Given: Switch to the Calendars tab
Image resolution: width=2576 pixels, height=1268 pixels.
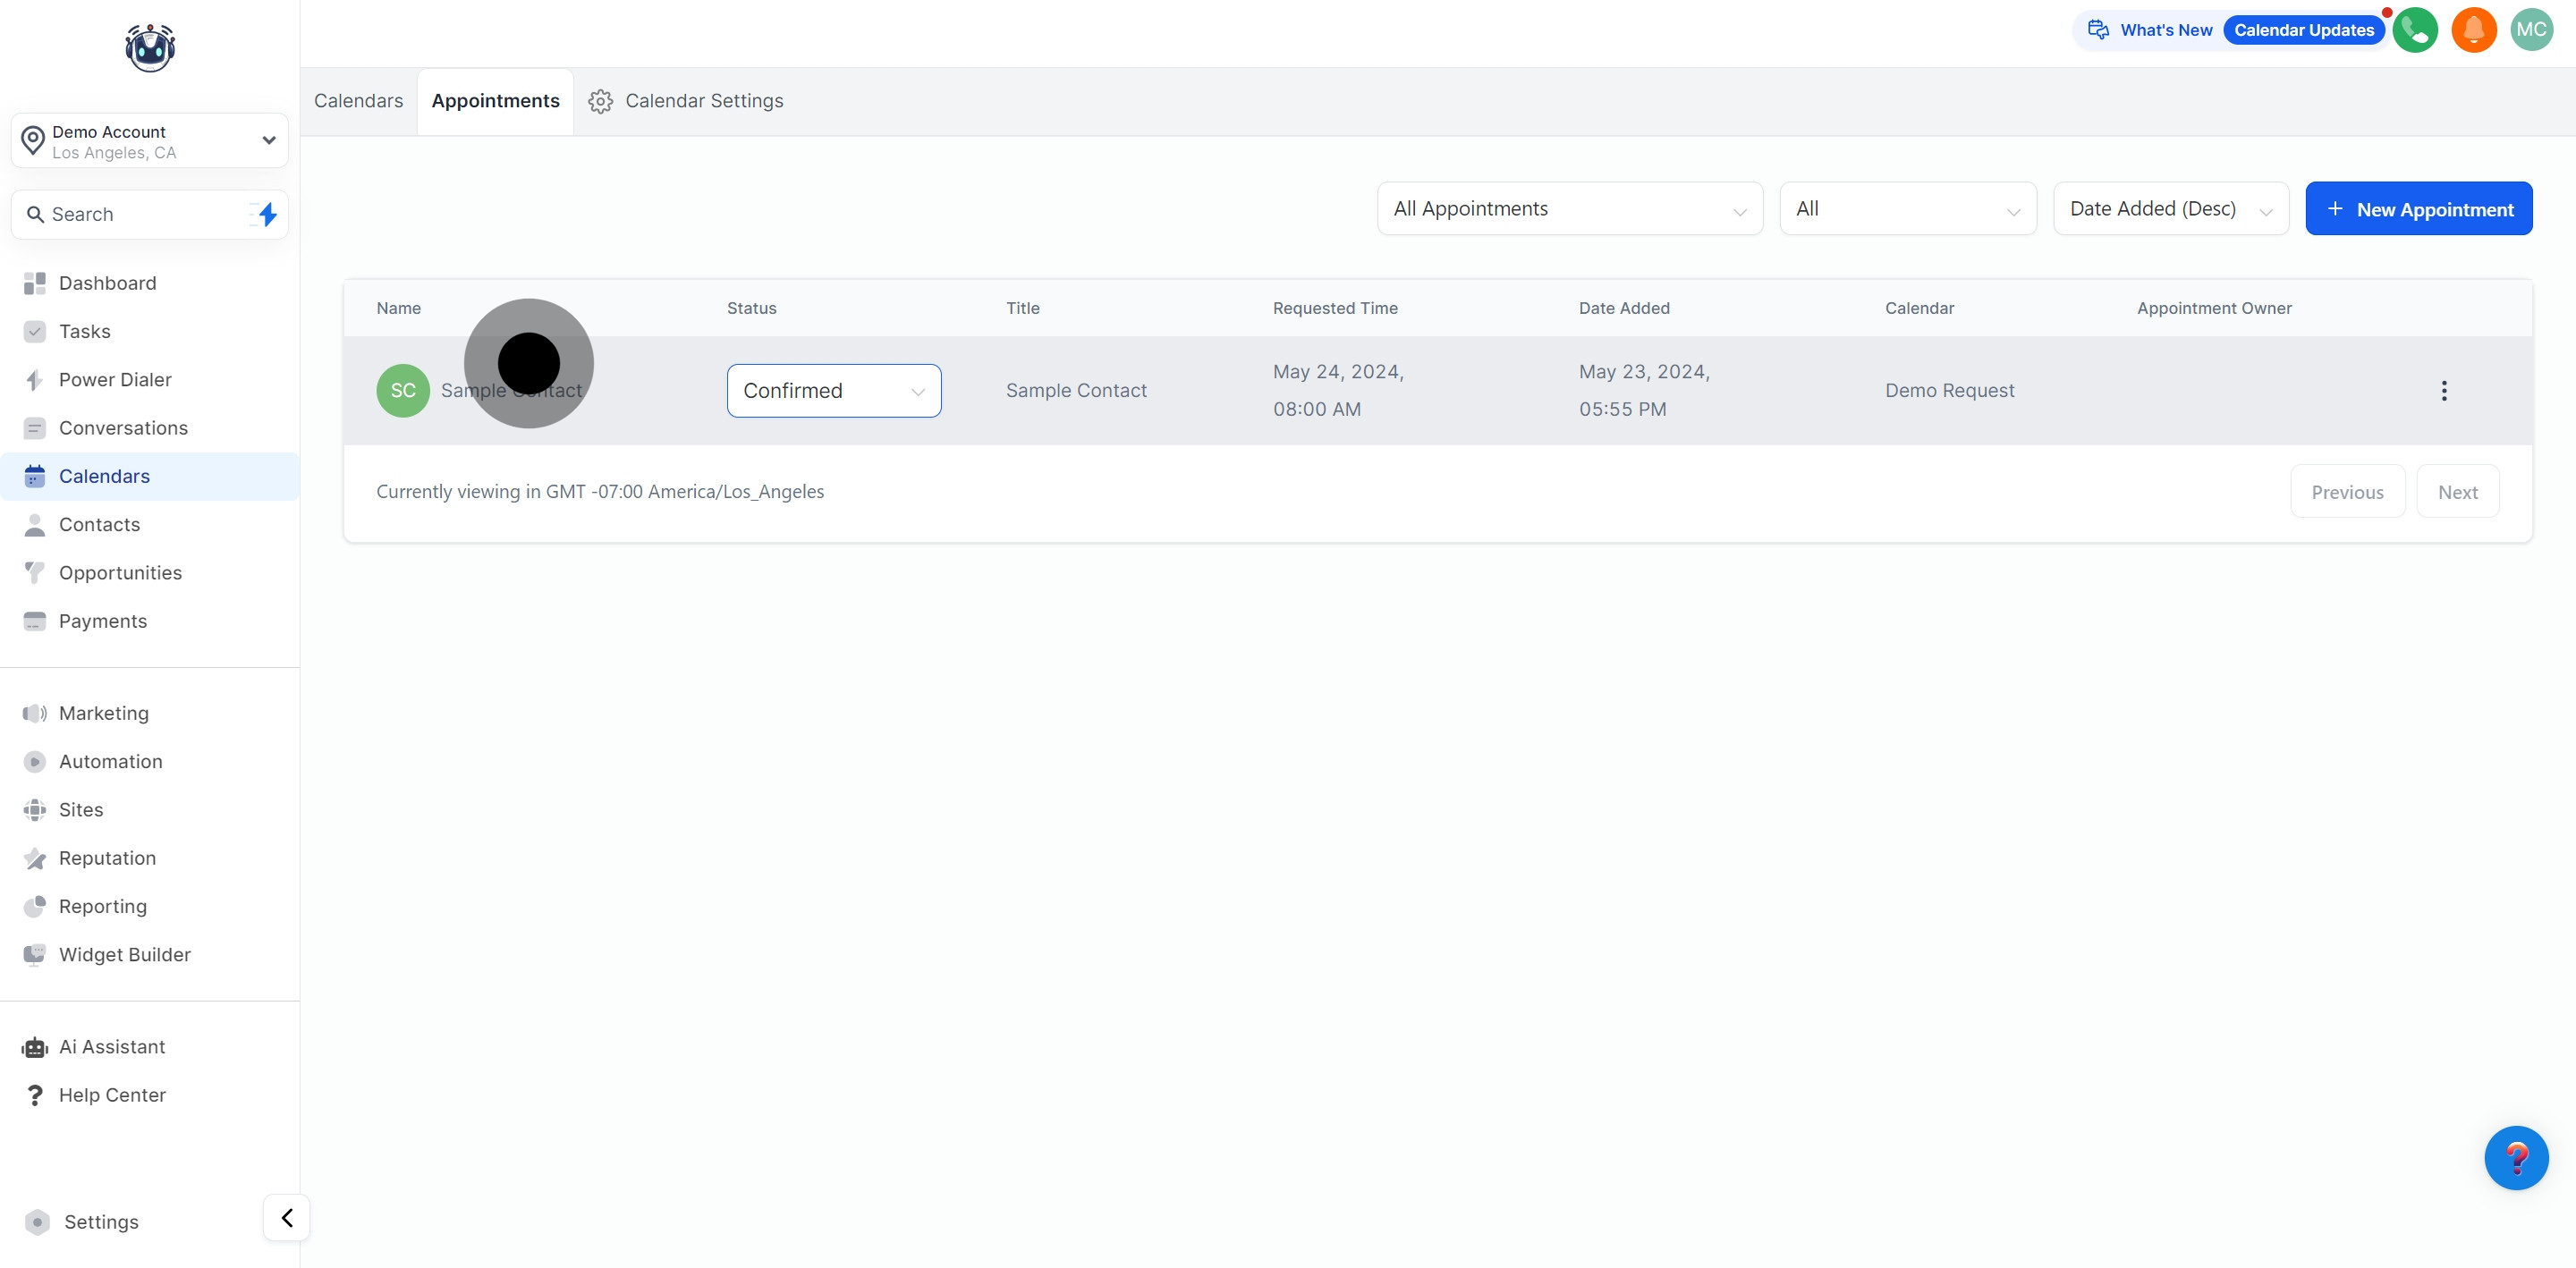Looking at the screenshot, I should [358, 101].
